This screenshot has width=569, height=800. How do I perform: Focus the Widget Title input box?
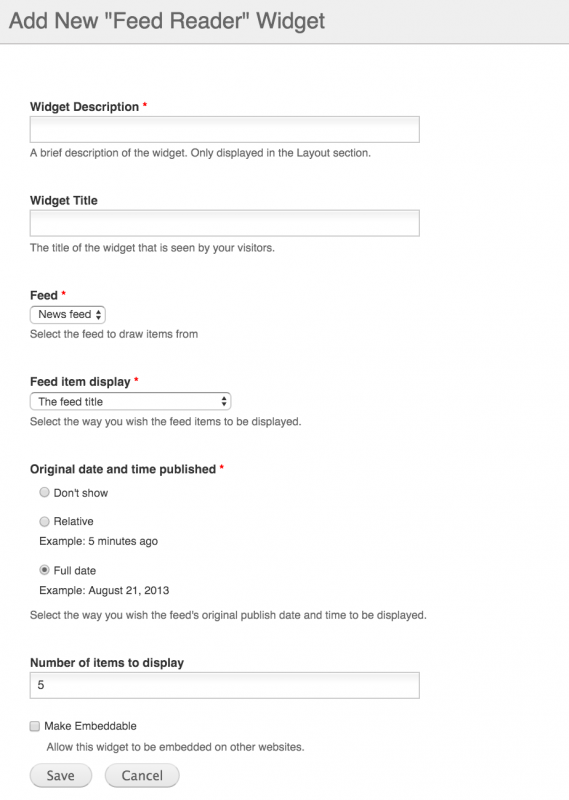(x=225, y=223)
